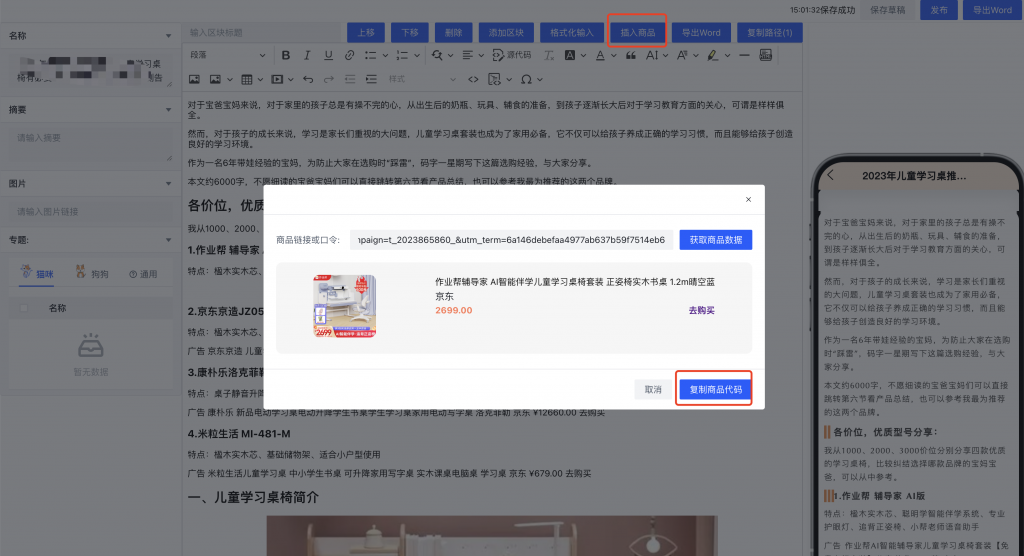The image size is (1024, 556).
Task: Click the product thumbnail in dialog
Action: [344, 306]
